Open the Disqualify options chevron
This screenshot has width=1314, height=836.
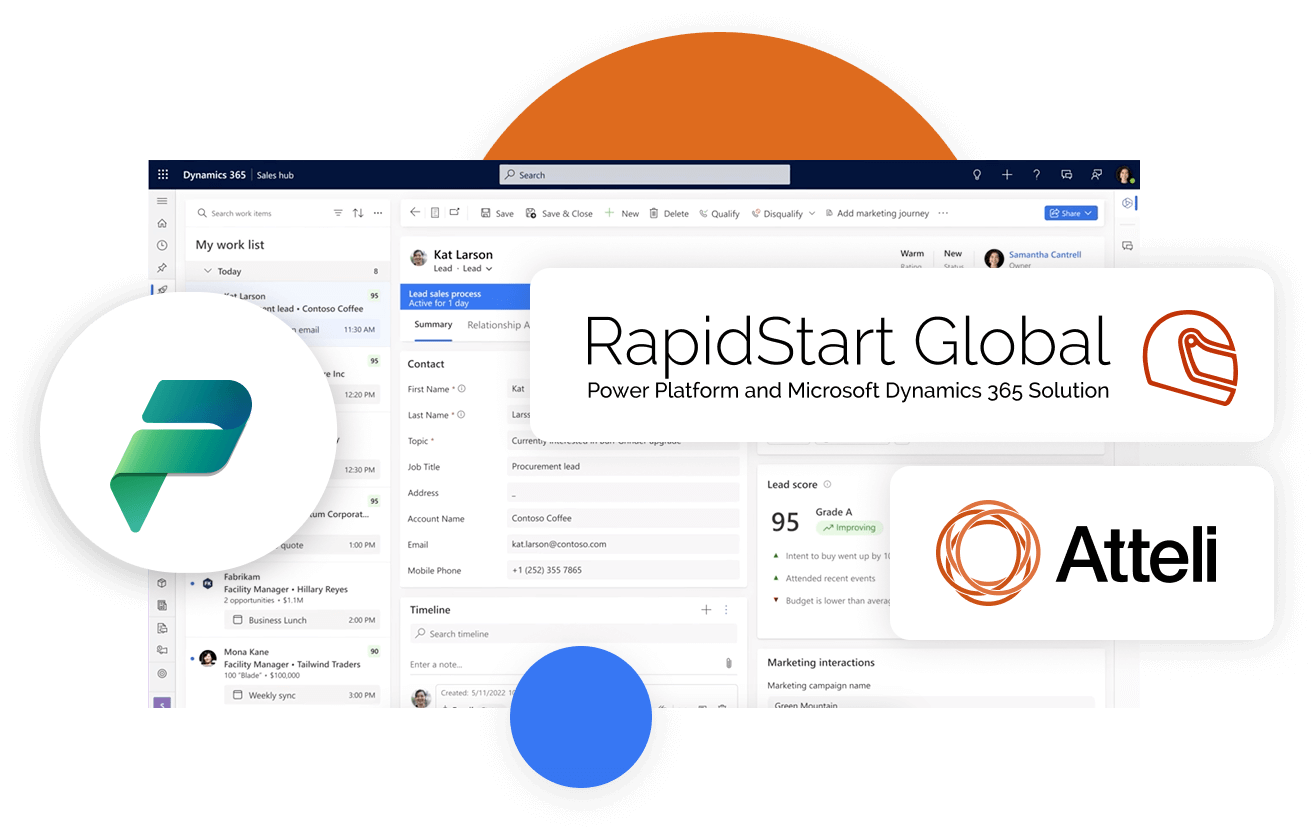point(812,213)
